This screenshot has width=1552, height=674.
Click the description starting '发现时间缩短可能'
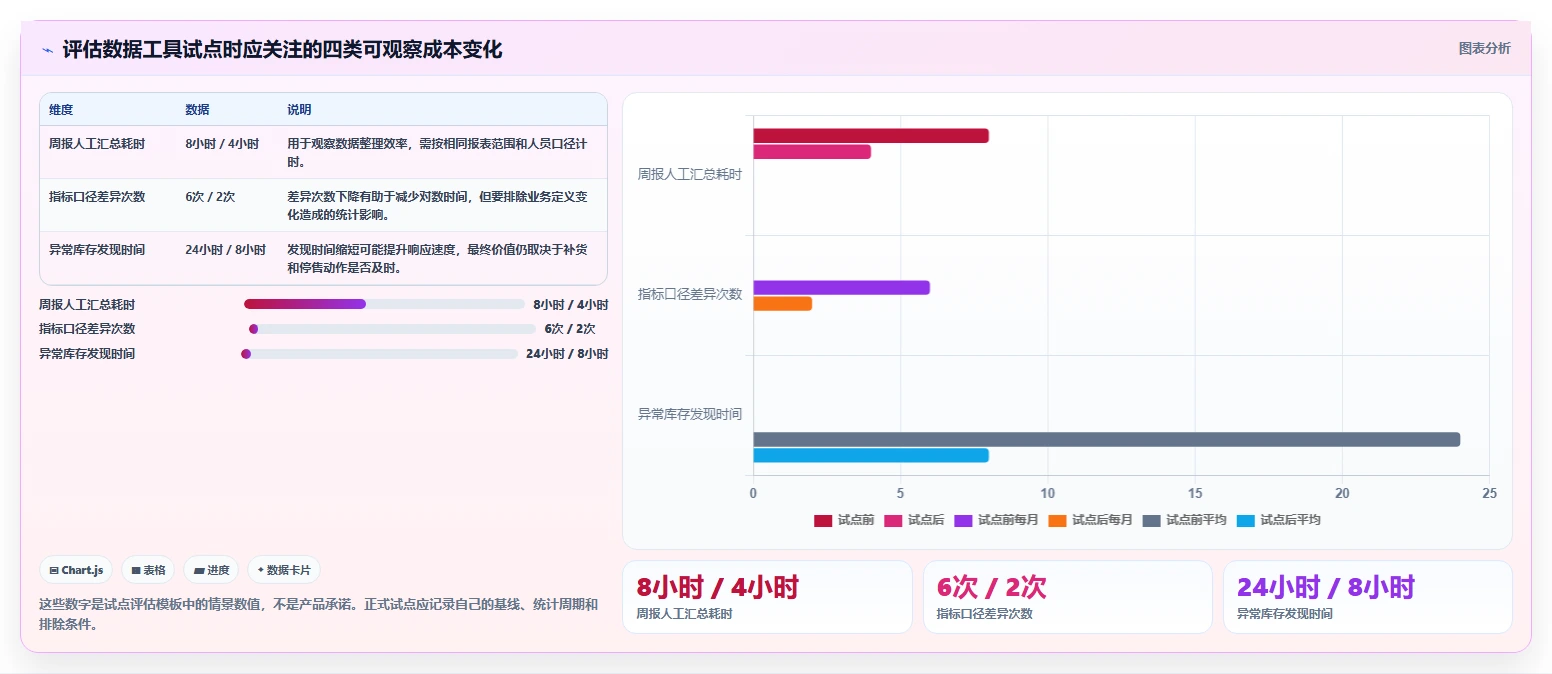point(437,259)
